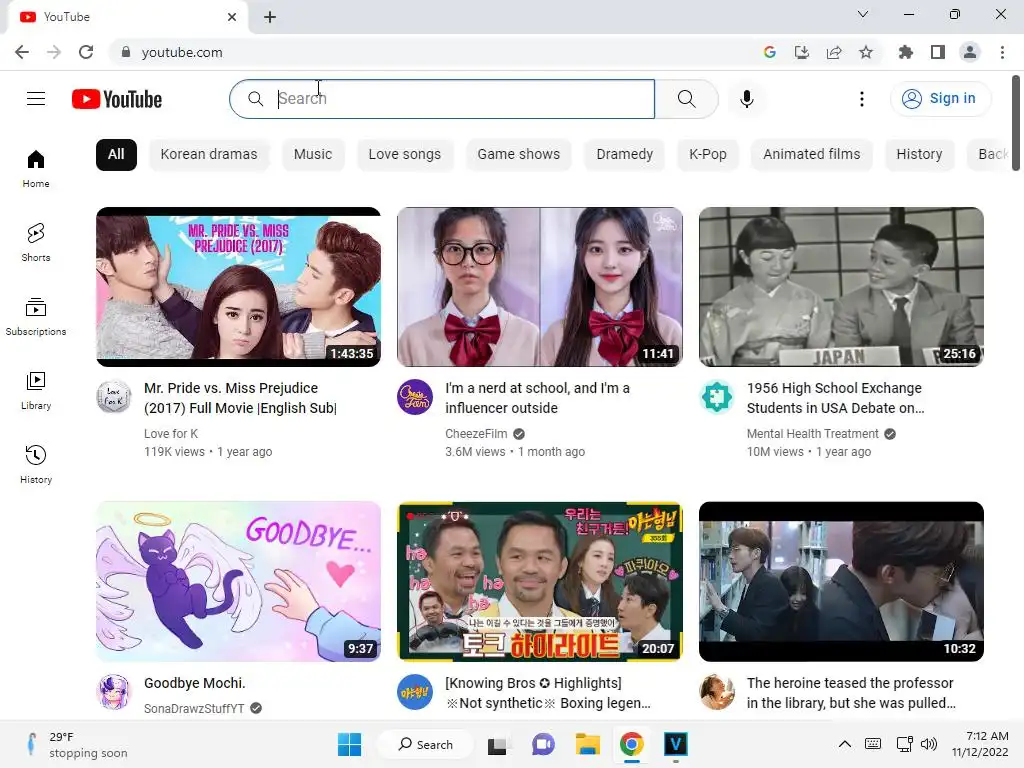
Task: Click inside the YouTube search field
Action: click(442, 99)
